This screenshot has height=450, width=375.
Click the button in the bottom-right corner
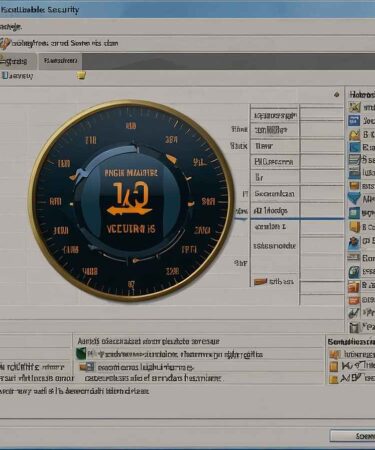pyautogui.click(x=352, y=436)
